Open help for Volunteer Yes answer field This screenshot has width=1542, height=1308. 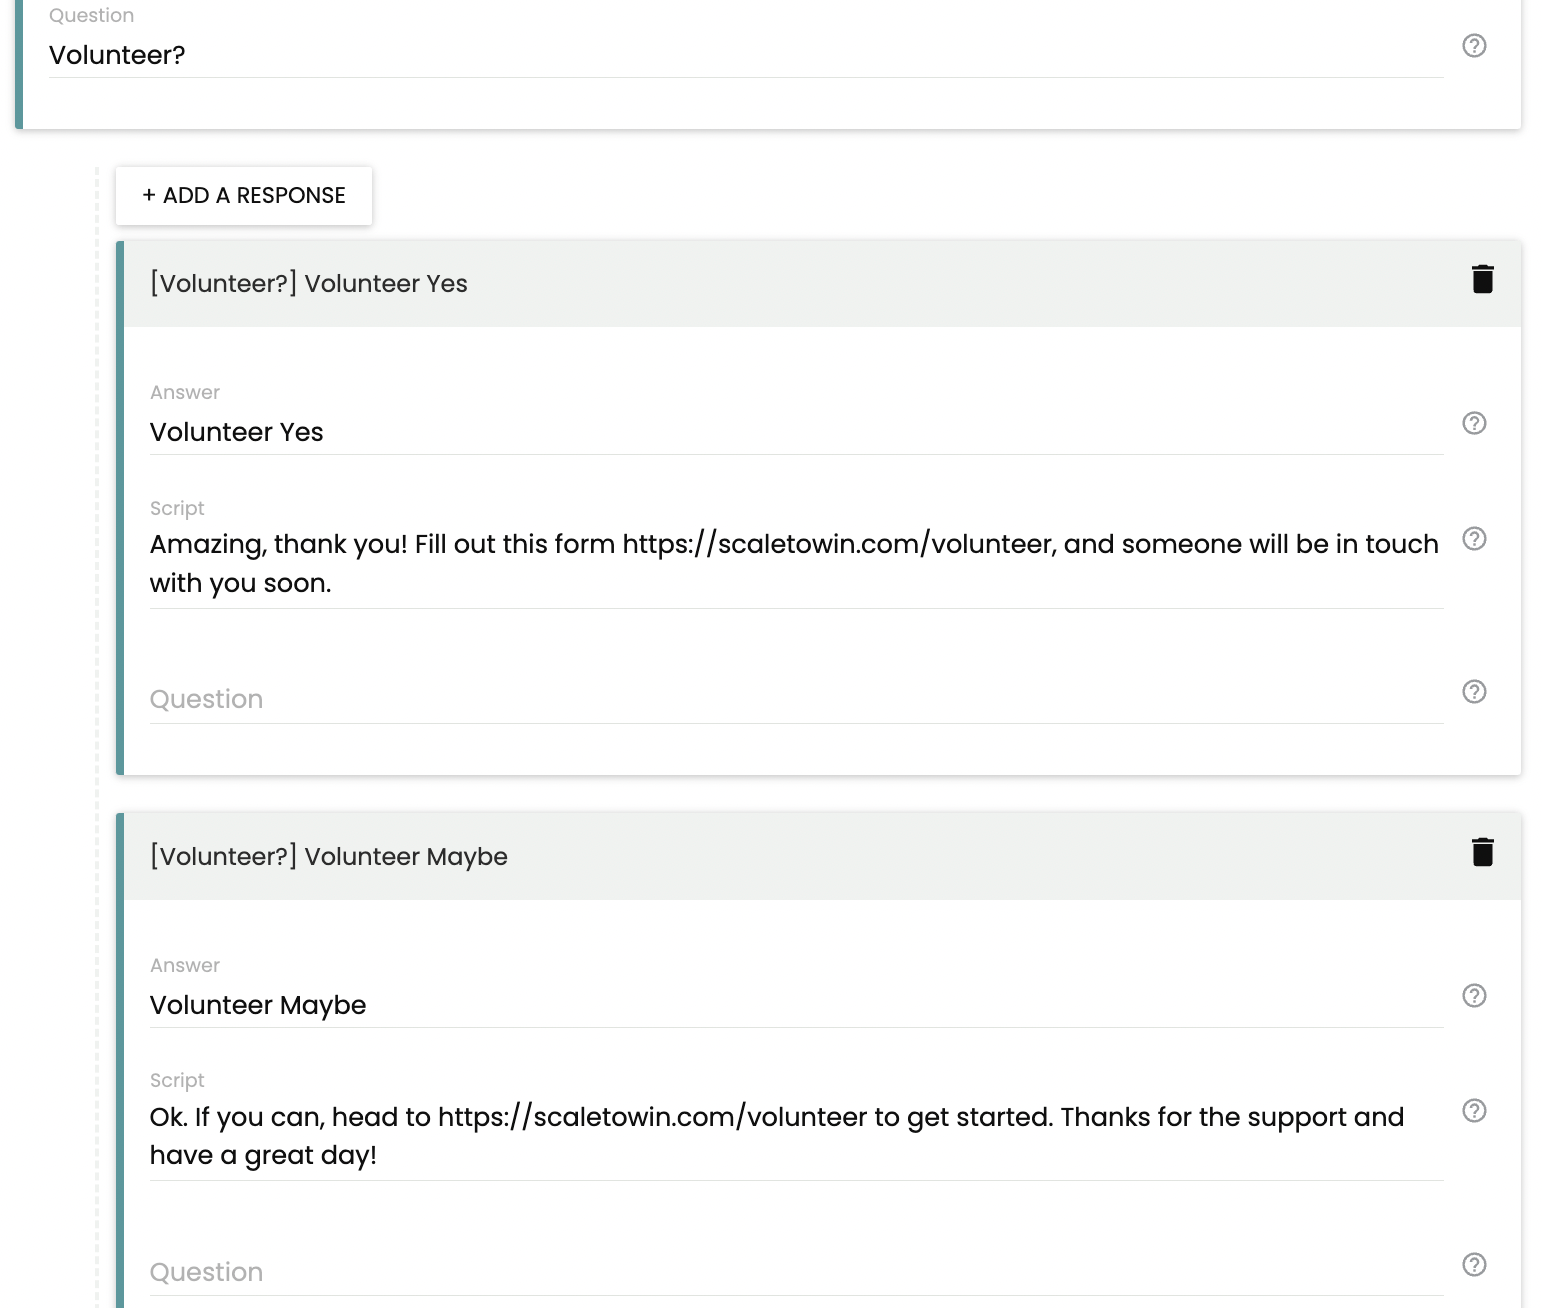pos(1474,423)
